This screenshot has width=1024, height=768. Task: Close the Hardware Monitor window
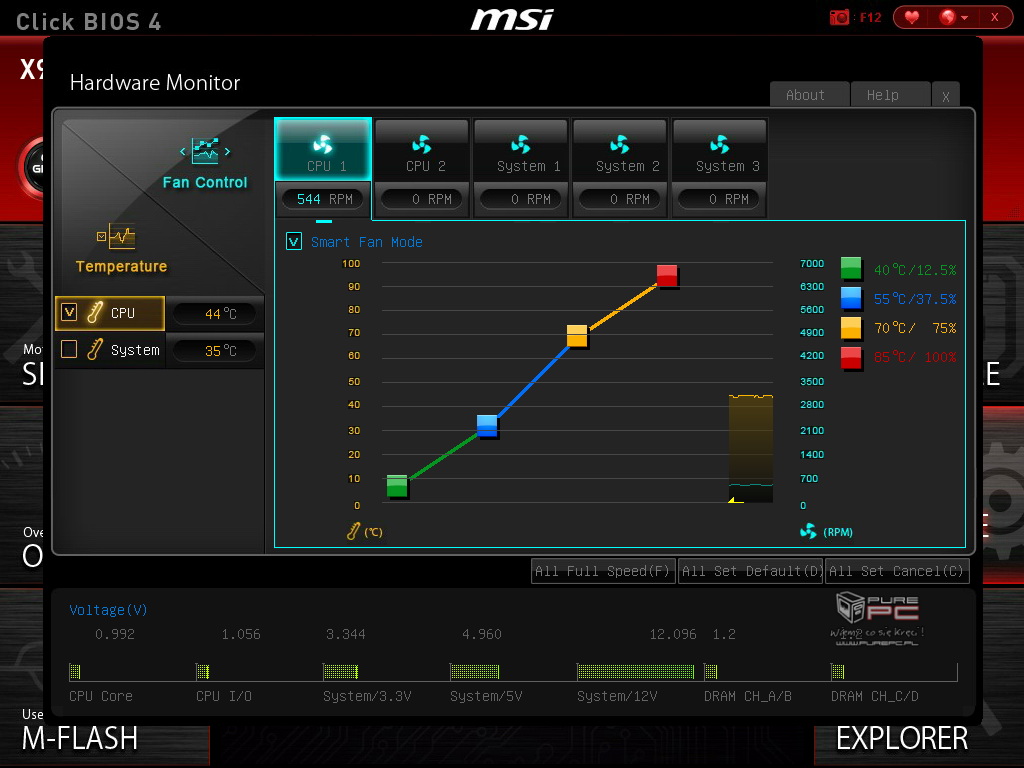tap(946, 95)
